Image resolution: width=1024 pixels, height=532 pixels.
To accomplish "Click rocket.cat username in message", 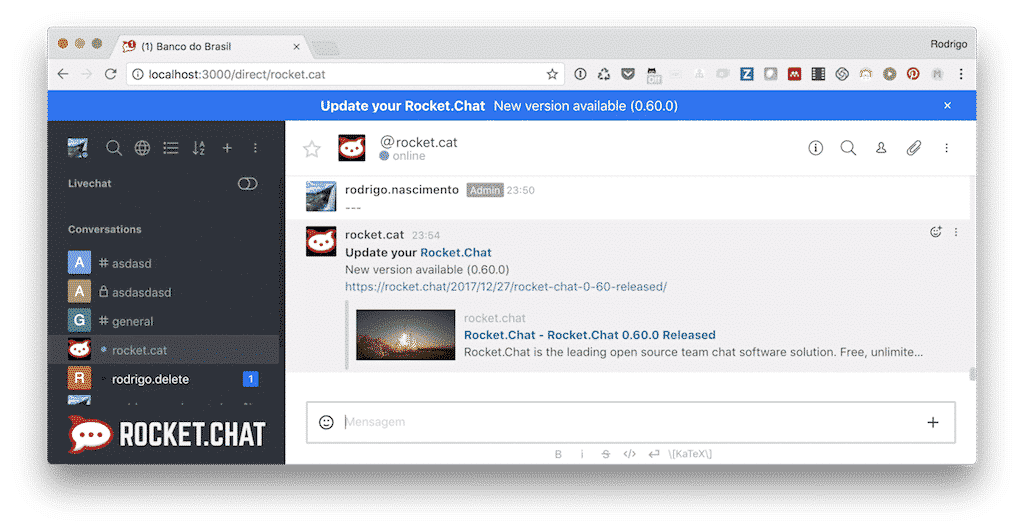I will 374,234.
